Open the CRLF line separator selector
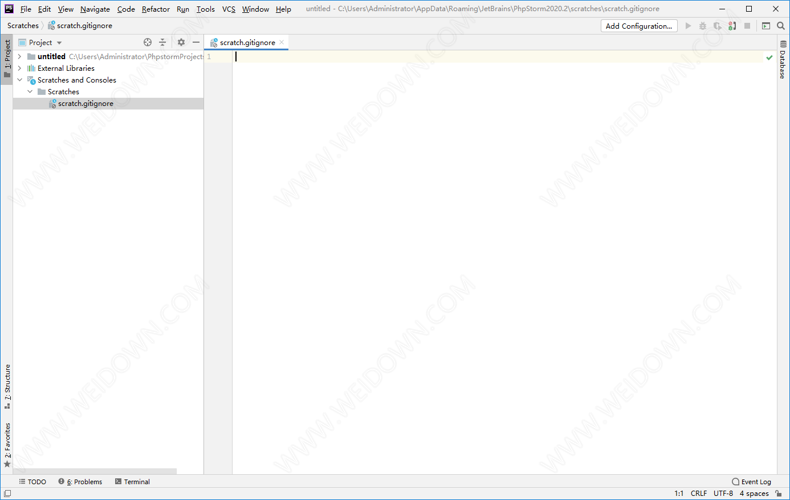The image size is (790, 500). pos(698,493)
